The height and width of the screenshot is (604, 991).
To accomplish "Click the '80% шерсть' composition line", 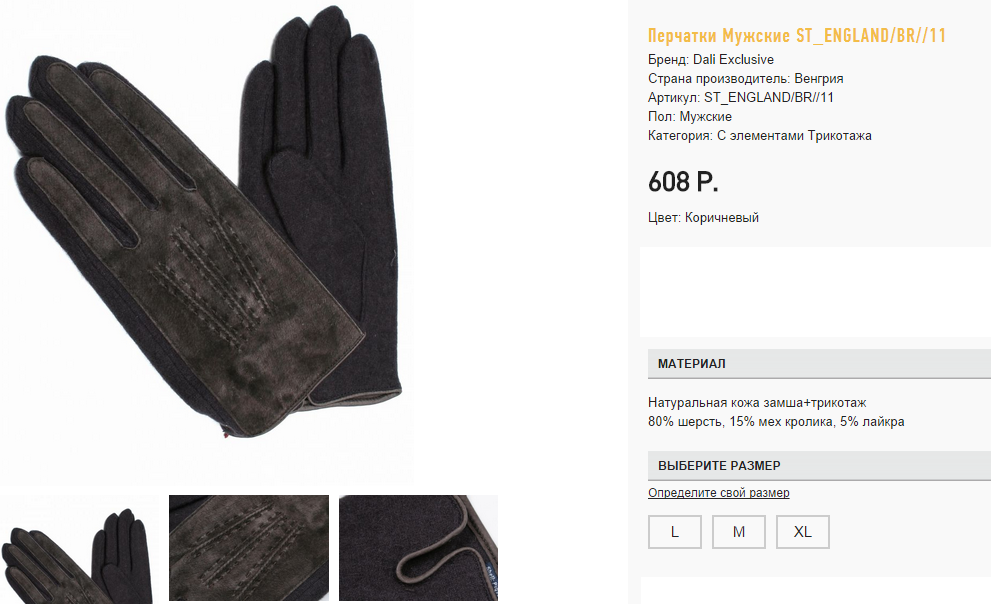I will coord(776,421).
